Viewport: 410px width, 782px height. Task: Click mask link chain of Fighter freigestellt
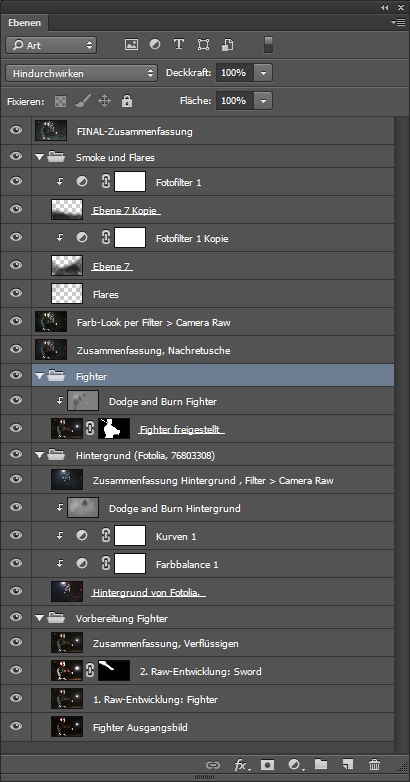pos(90,428)
